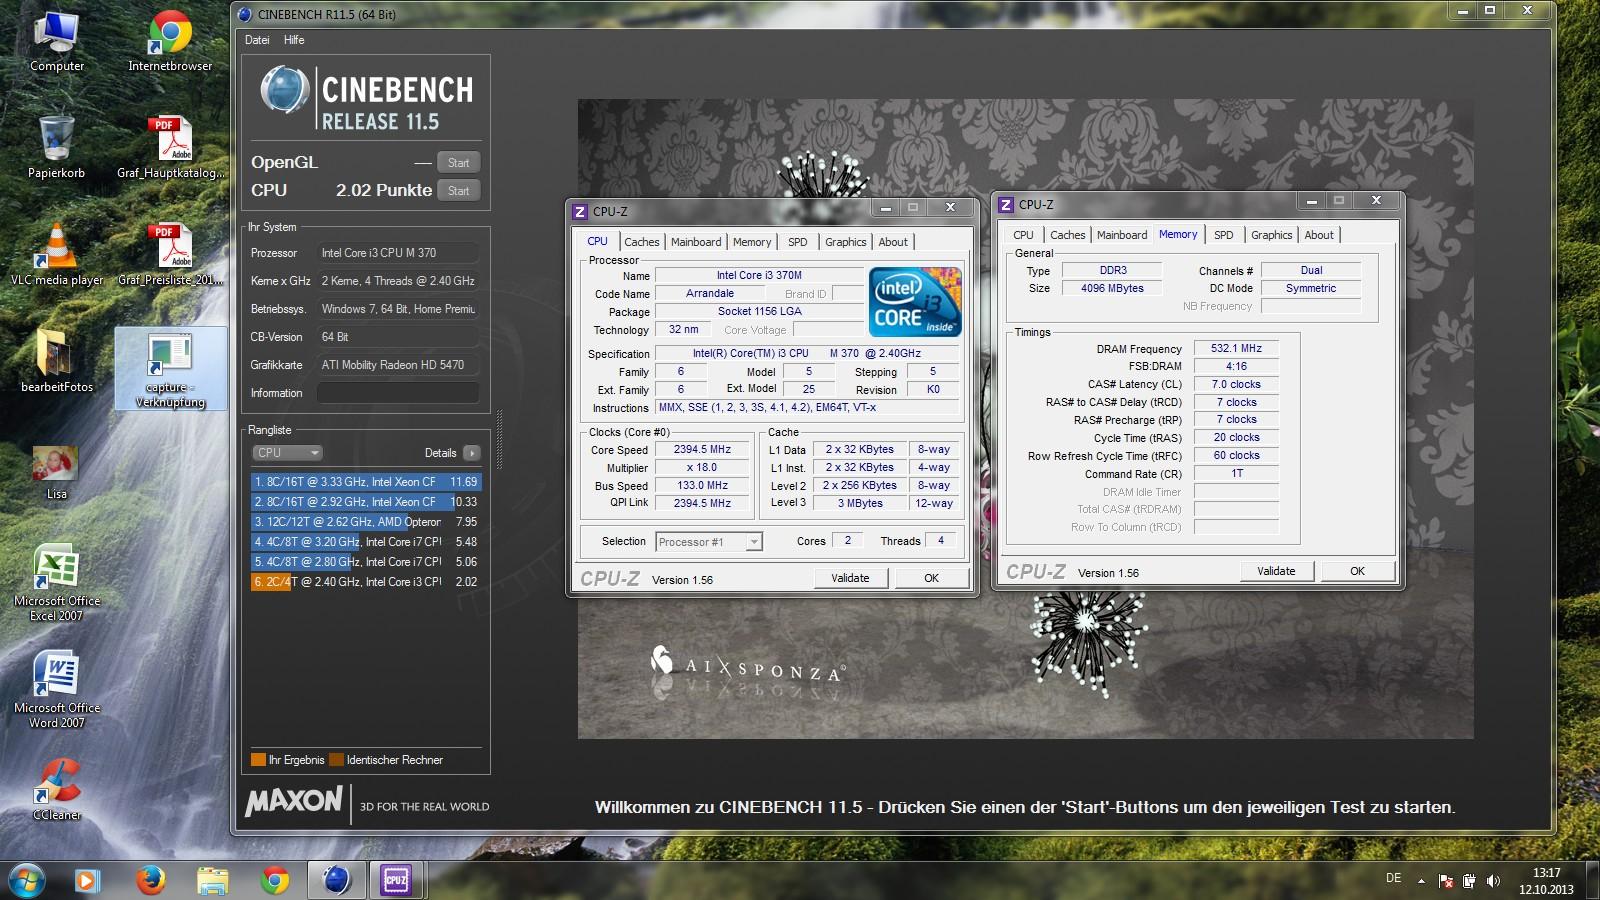Screen dimensions: 1600x900
Task: Click the volume speaker tray icon
Action: [x=1493, y=881]
